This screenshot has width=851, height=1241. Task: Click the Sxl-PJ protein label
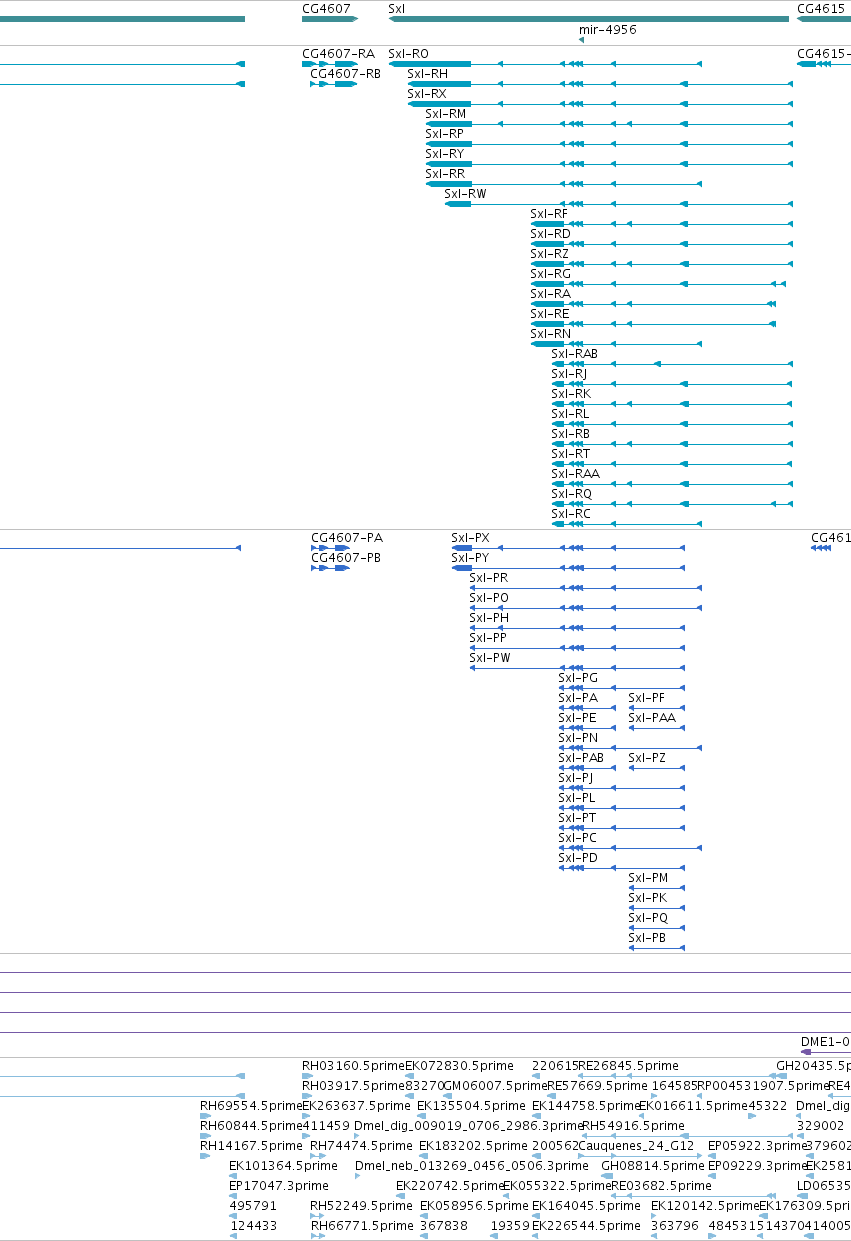click(575, 778)
